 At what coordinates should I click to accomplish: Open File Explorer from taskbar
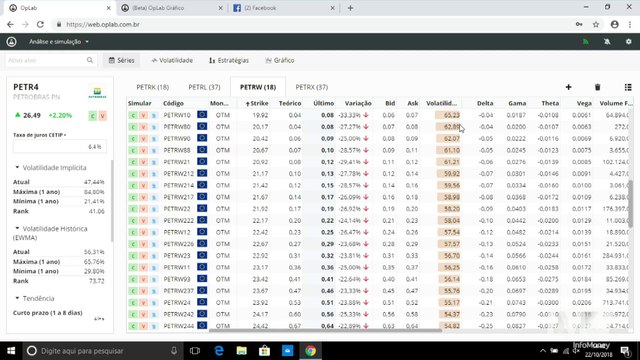(x=242, y=351)
